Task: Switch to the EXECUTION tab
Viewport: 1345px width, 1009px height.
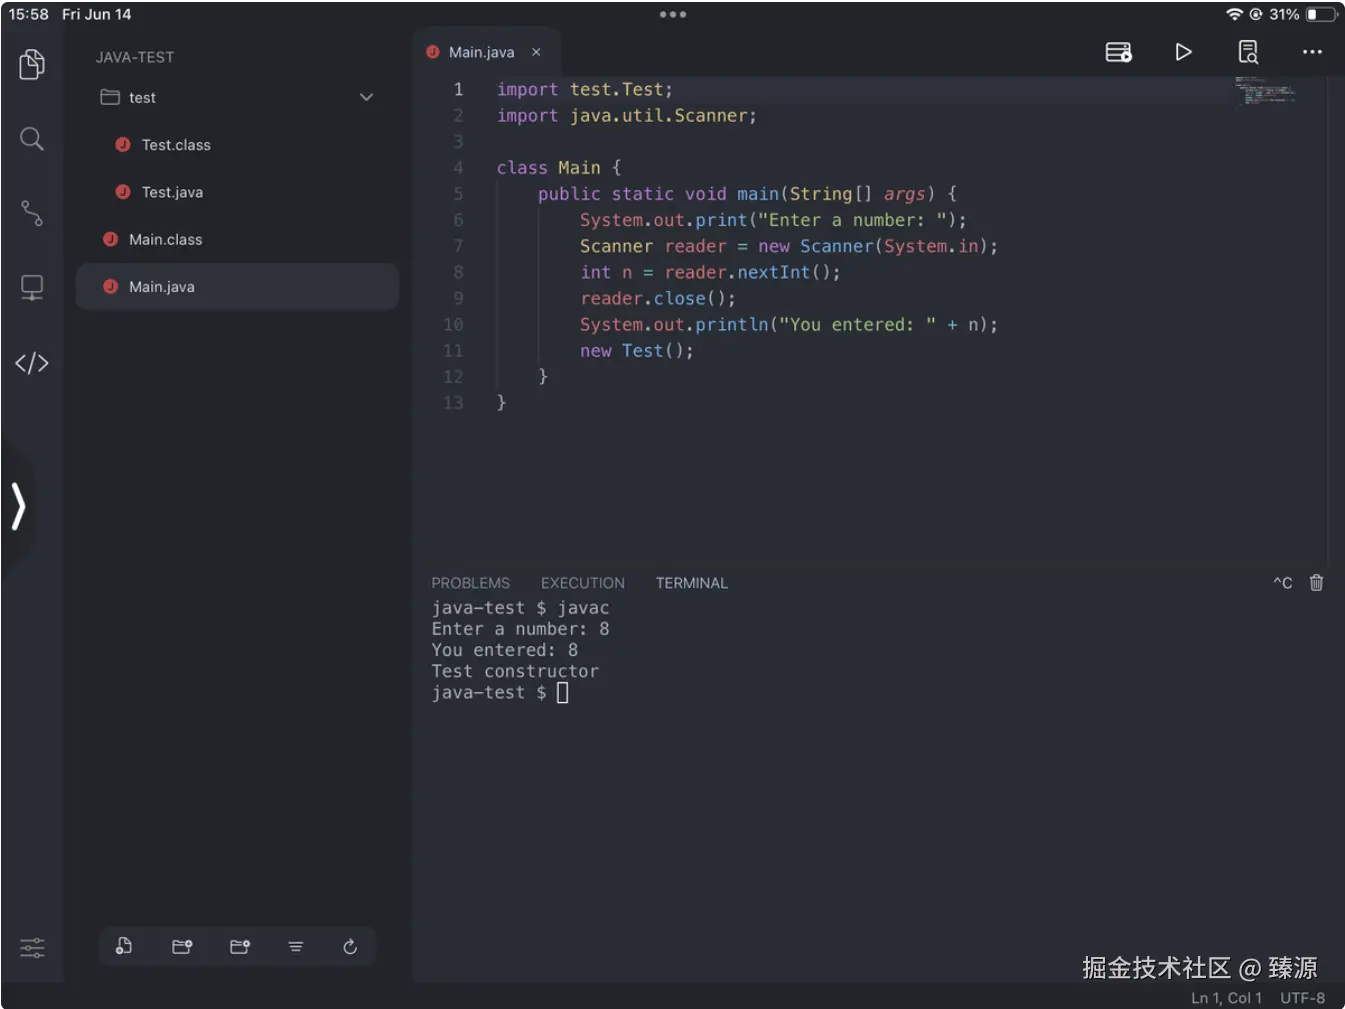Action: click(x=583, y=583)
